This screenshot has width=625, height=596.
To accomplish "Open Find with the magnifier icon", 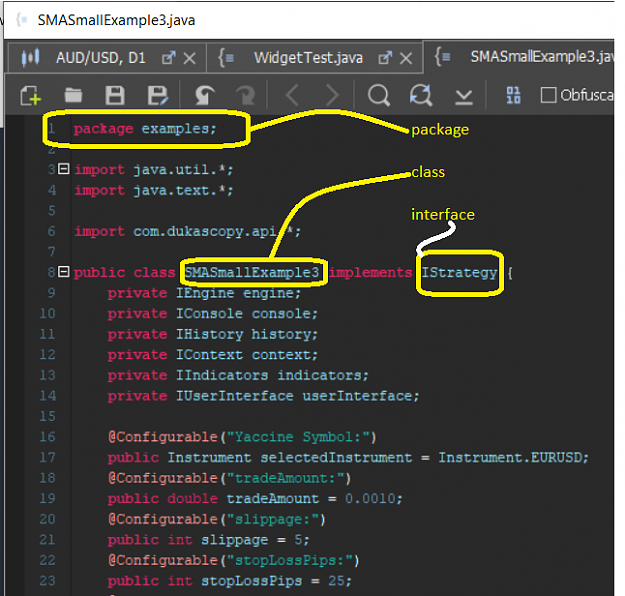I will (x=379, y=96).
